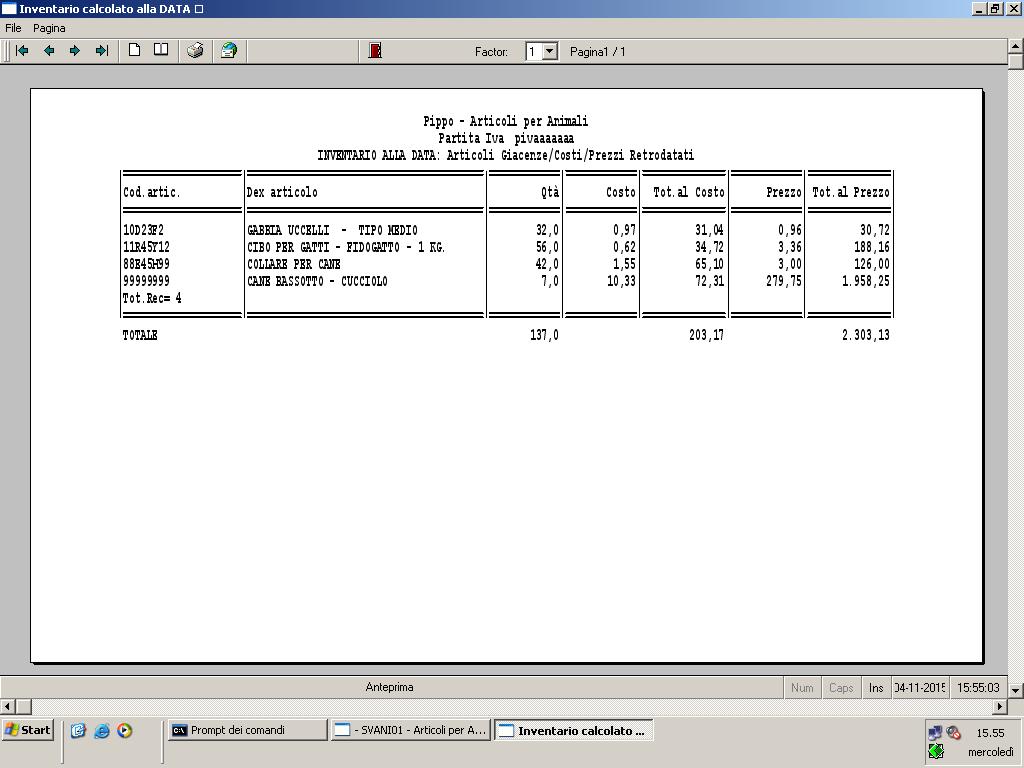Open the File menu

click(13, 28)
